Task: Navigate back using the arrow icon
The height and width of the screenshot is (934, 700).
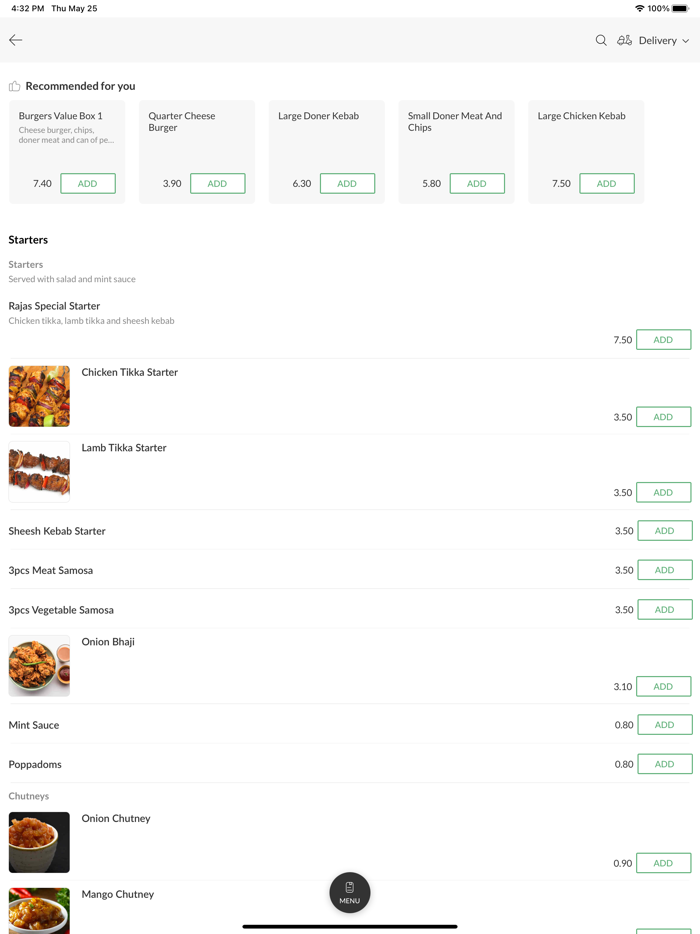Action: (15, 40)
